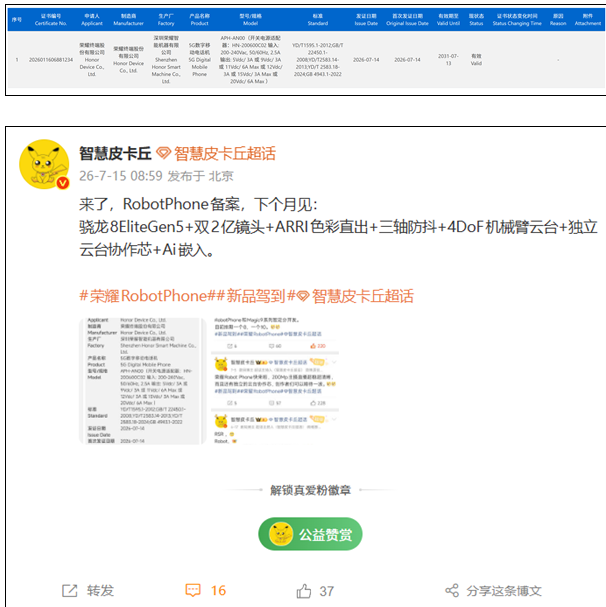This screenshot has width=606, height=607.
Task: Click the Applicant column header
Action: [92, 19]
